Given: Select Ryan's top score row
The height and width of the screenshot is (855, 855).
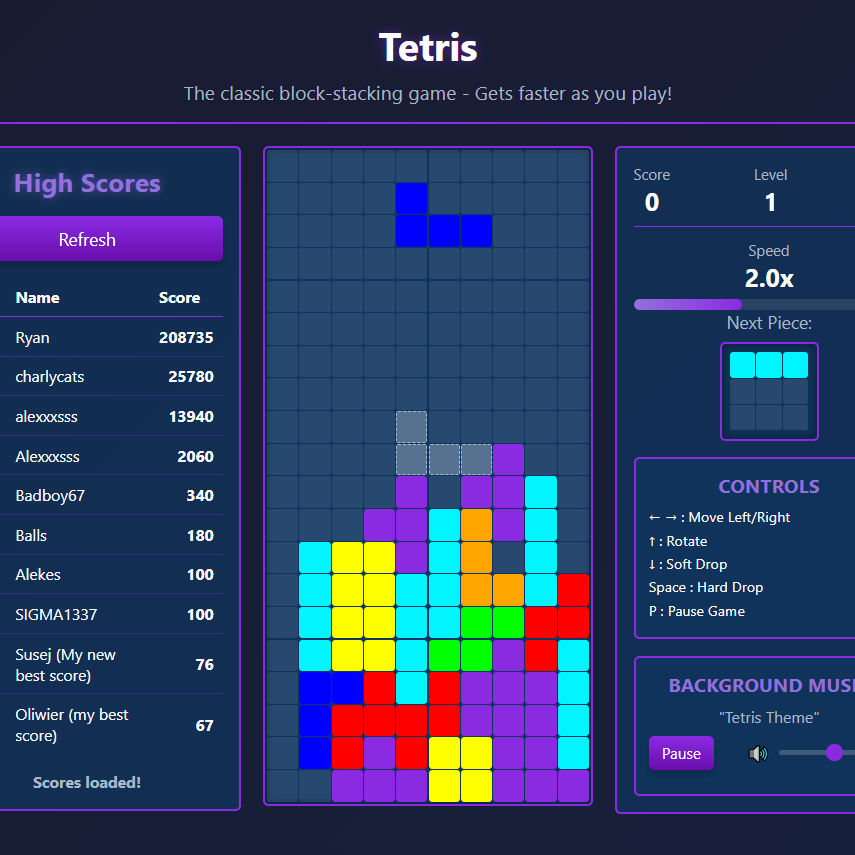Looking at the screenshot, I should pyautogui.click(x=114, y=338).
